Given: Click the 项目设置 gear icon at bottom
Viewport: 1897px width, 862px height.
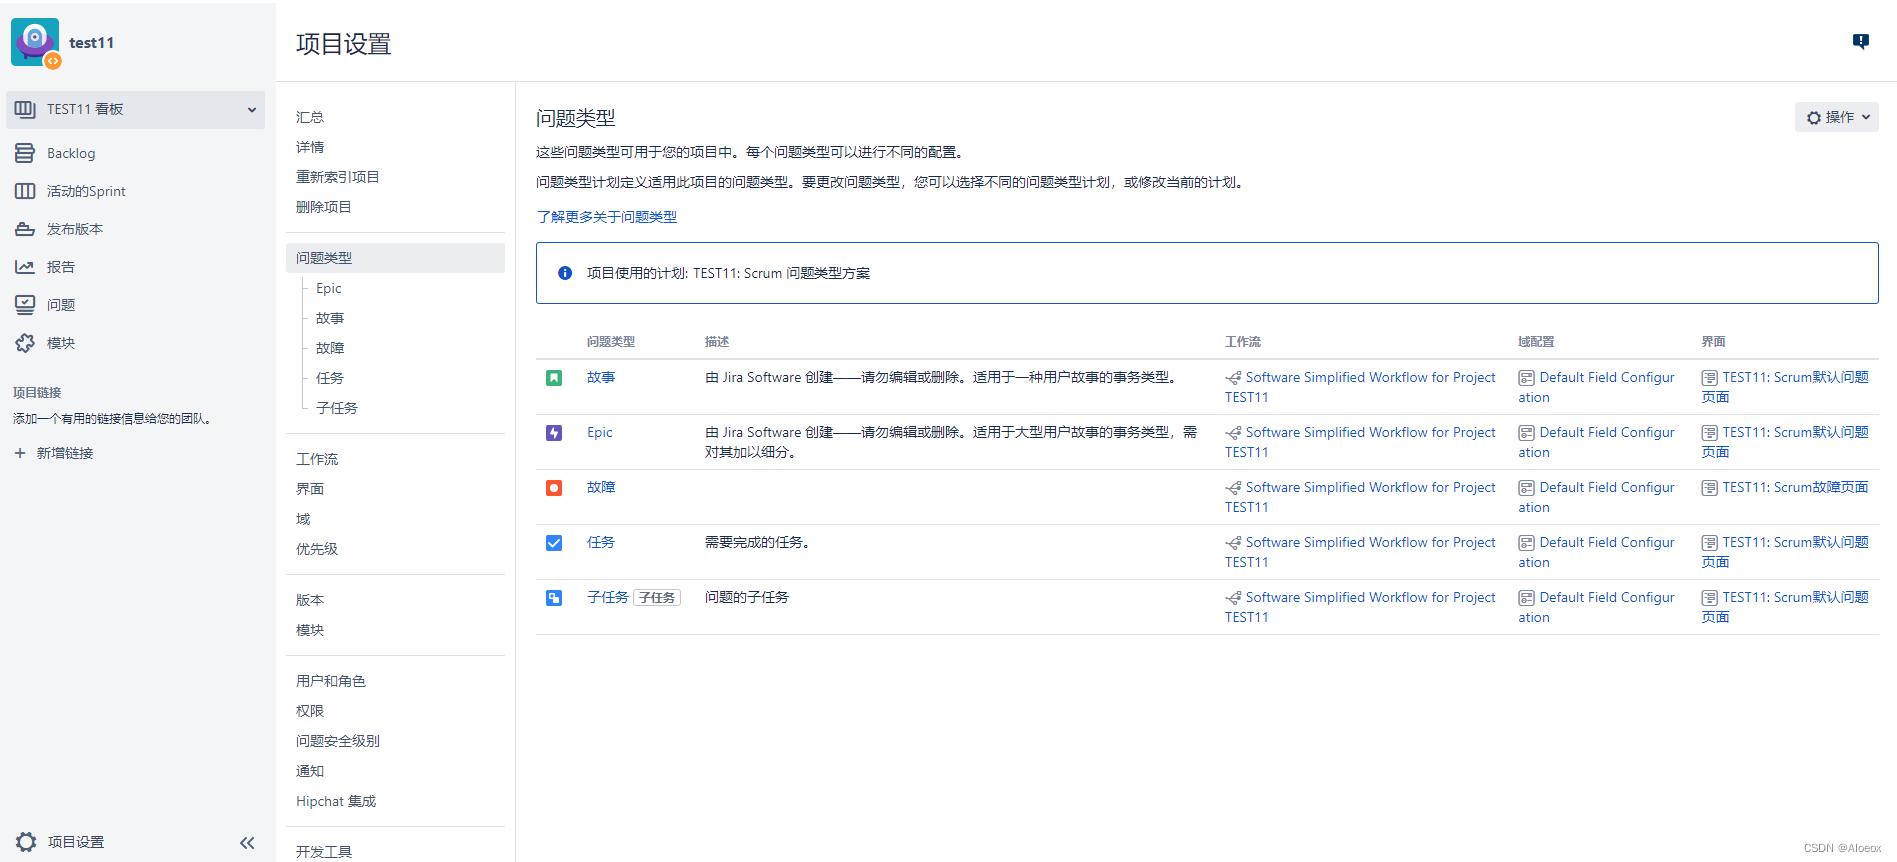Looking at the screenshot, I should (26, 842).
